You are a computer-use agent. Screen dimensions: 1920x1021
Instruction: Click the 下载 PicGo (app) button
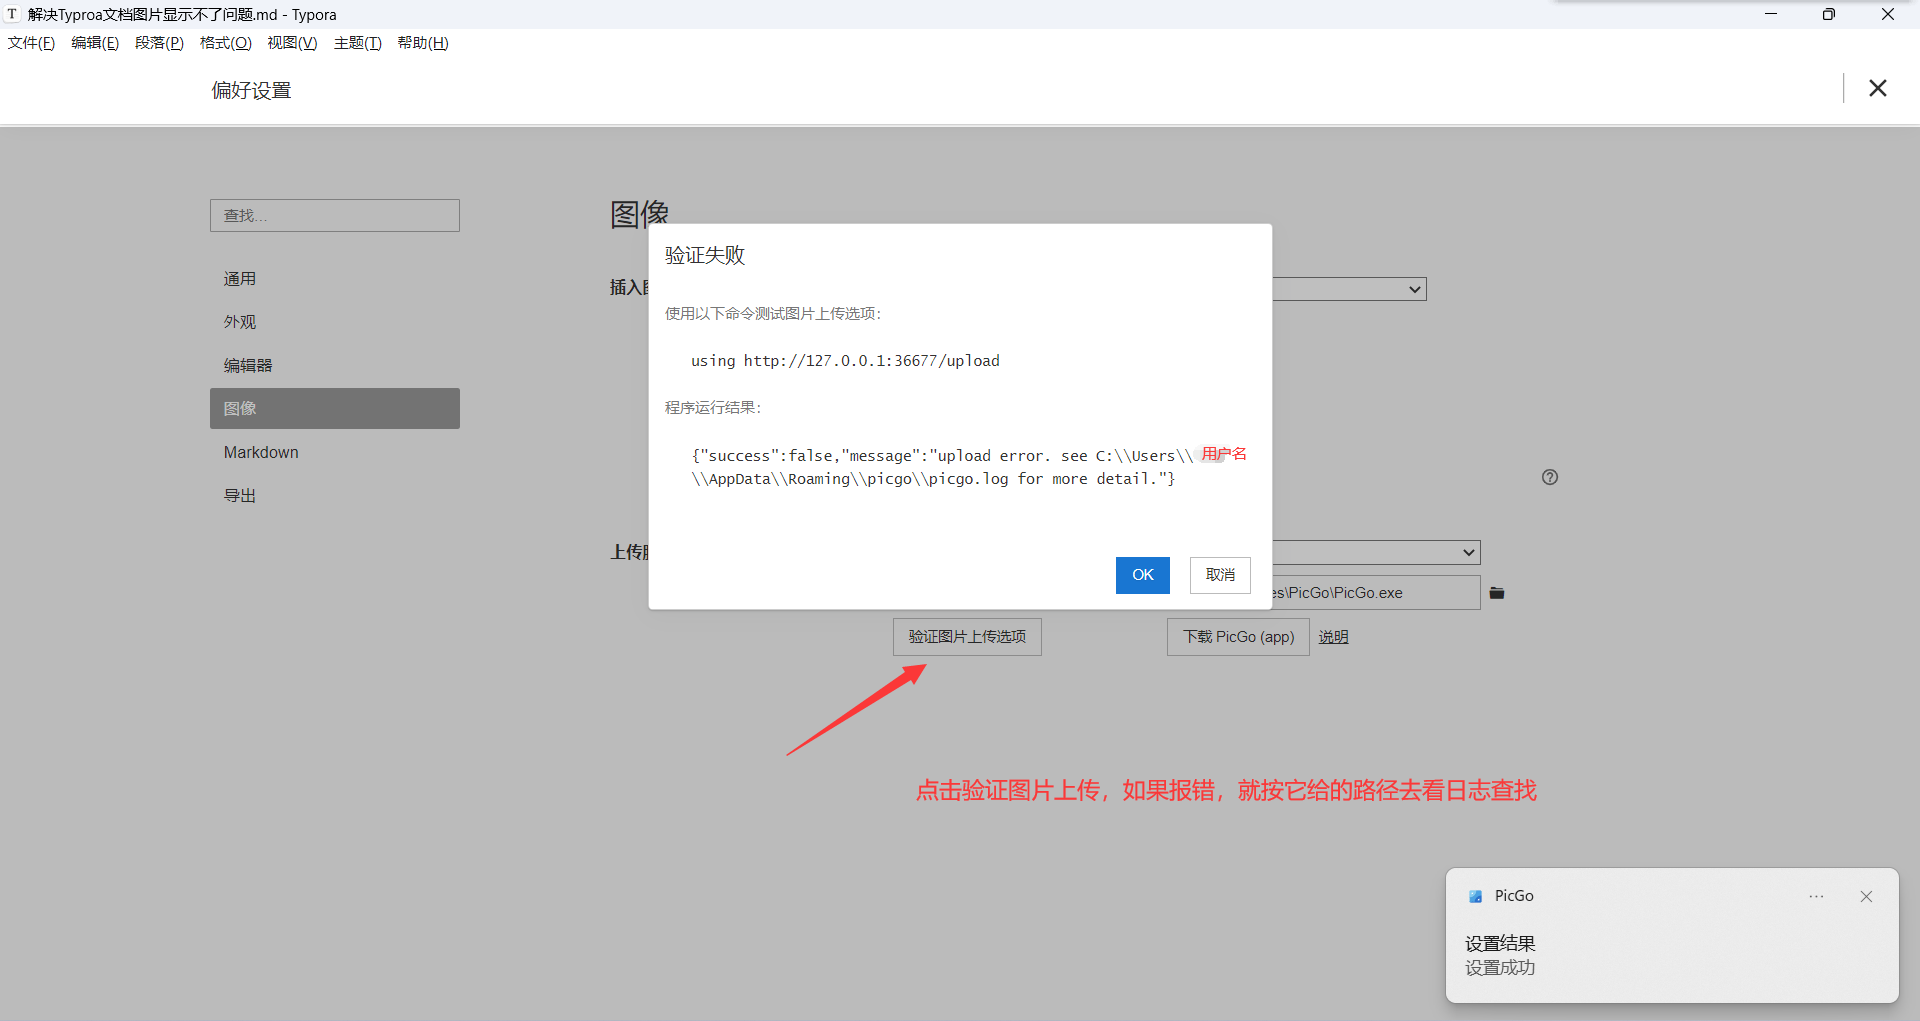pos(1238,637)
